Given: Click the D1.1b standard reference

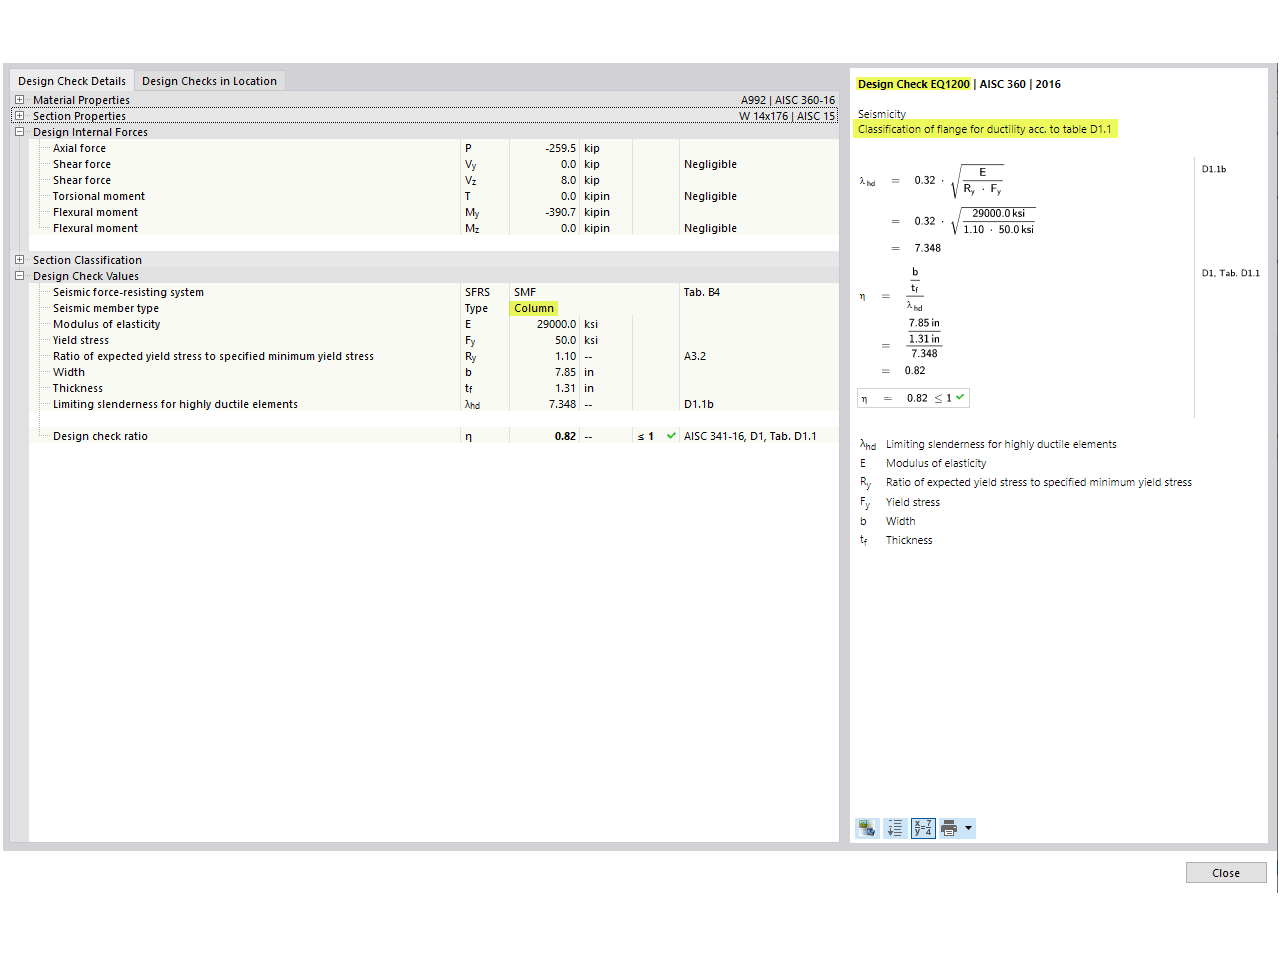Looking at the screenshot, I should pyautogui.click(x=1213, y=169).
